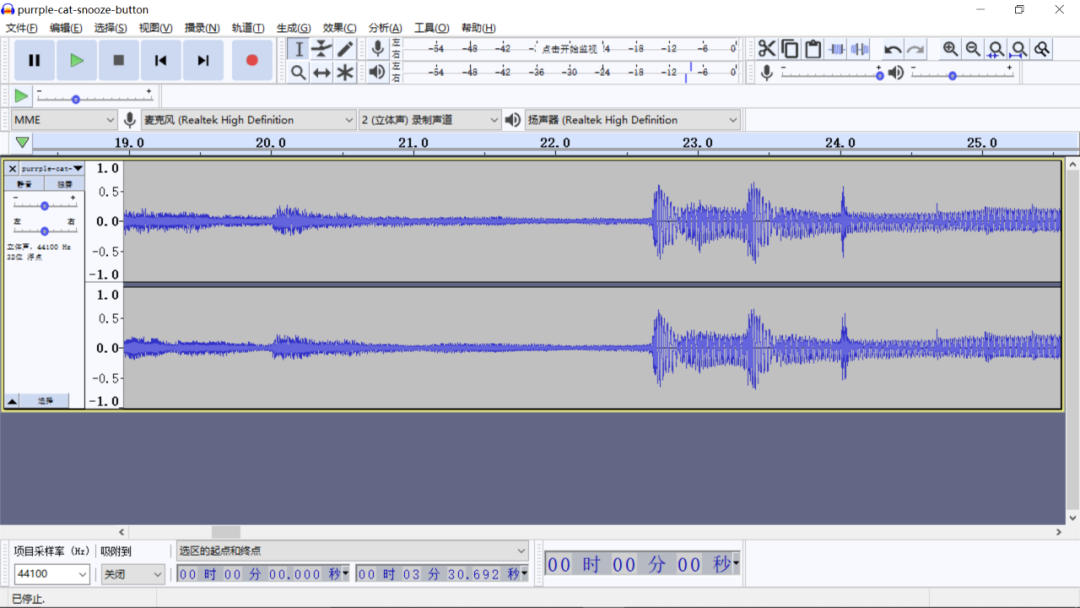The height and width of the screenshot is (608, 1080).
Task: Click the selection start time field
Action: (x=263, y=574)
